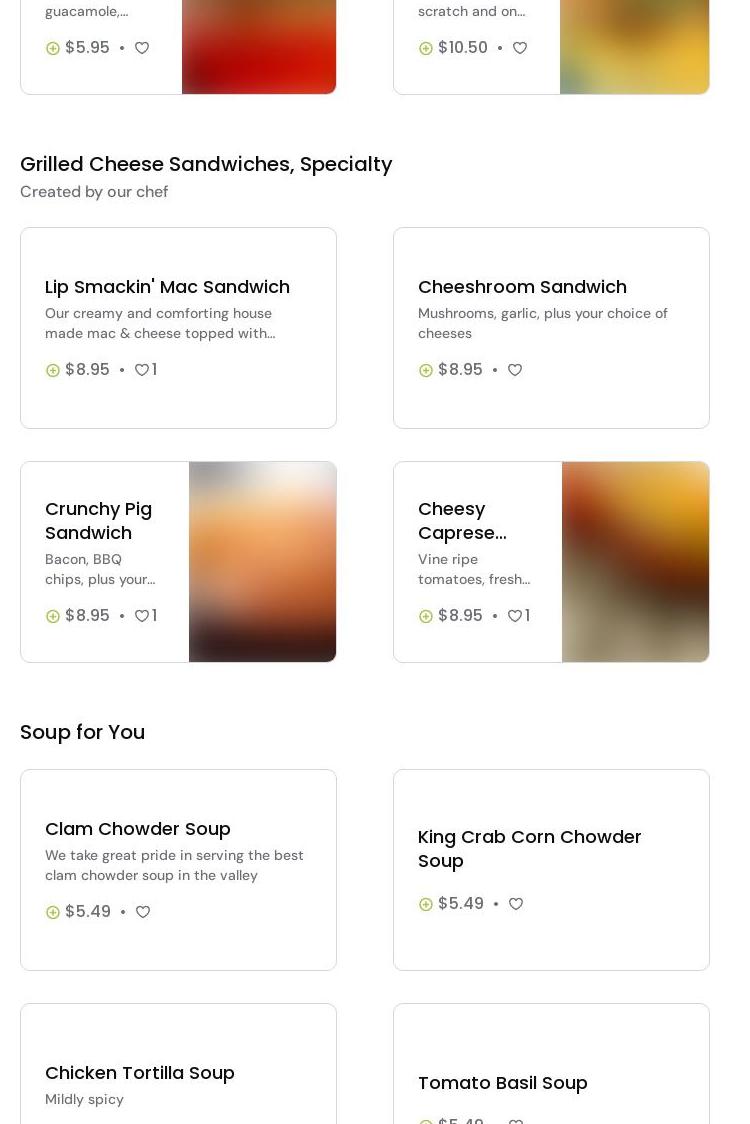750x1124 pixels.
Task: Add Crunchy Pig Sandwich to cart
Action: click(53, 616)
